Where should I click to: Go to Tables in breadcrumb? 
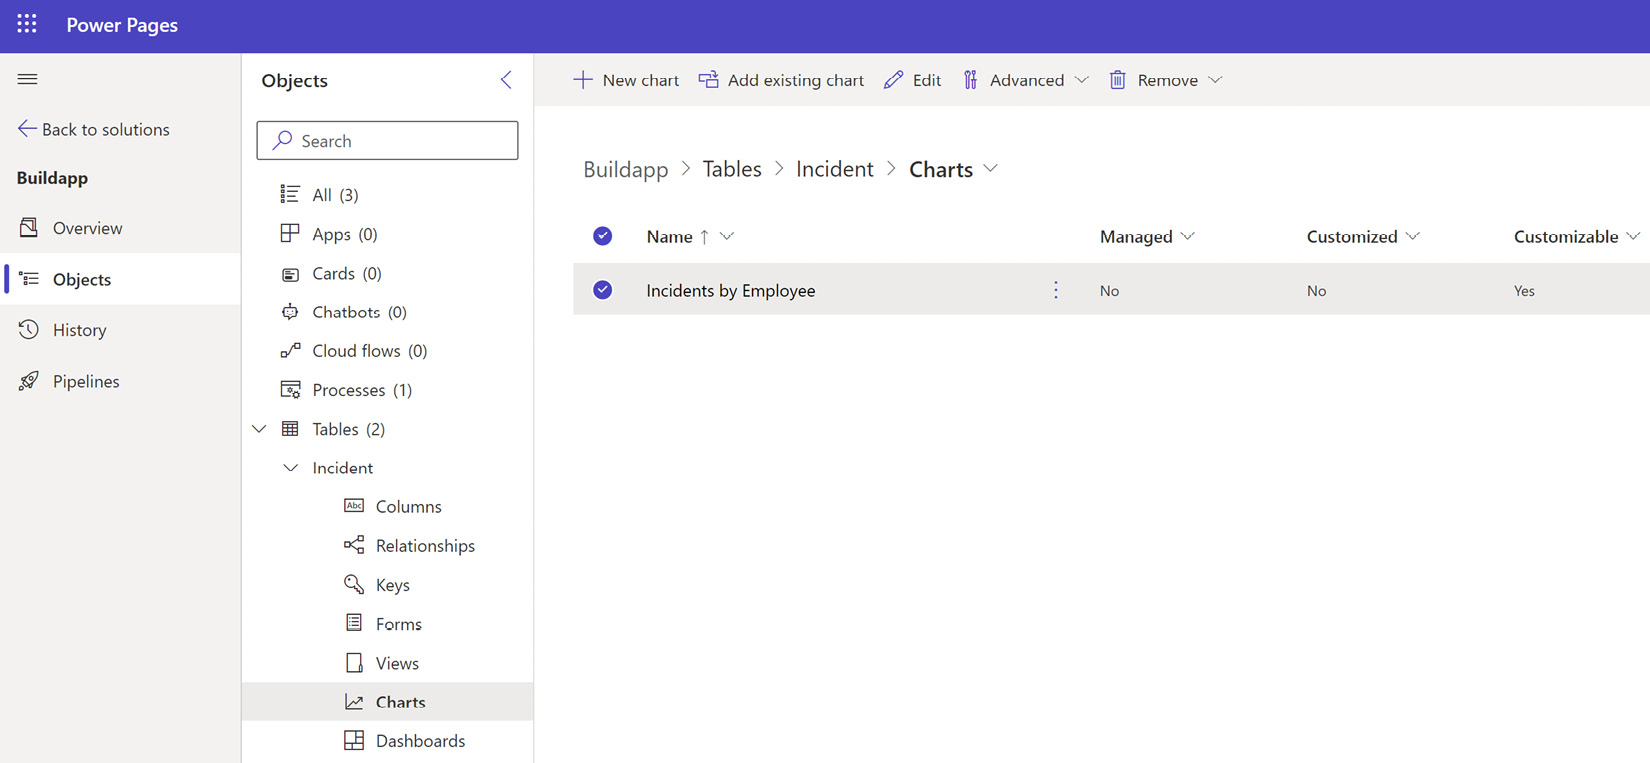[732, 169]
